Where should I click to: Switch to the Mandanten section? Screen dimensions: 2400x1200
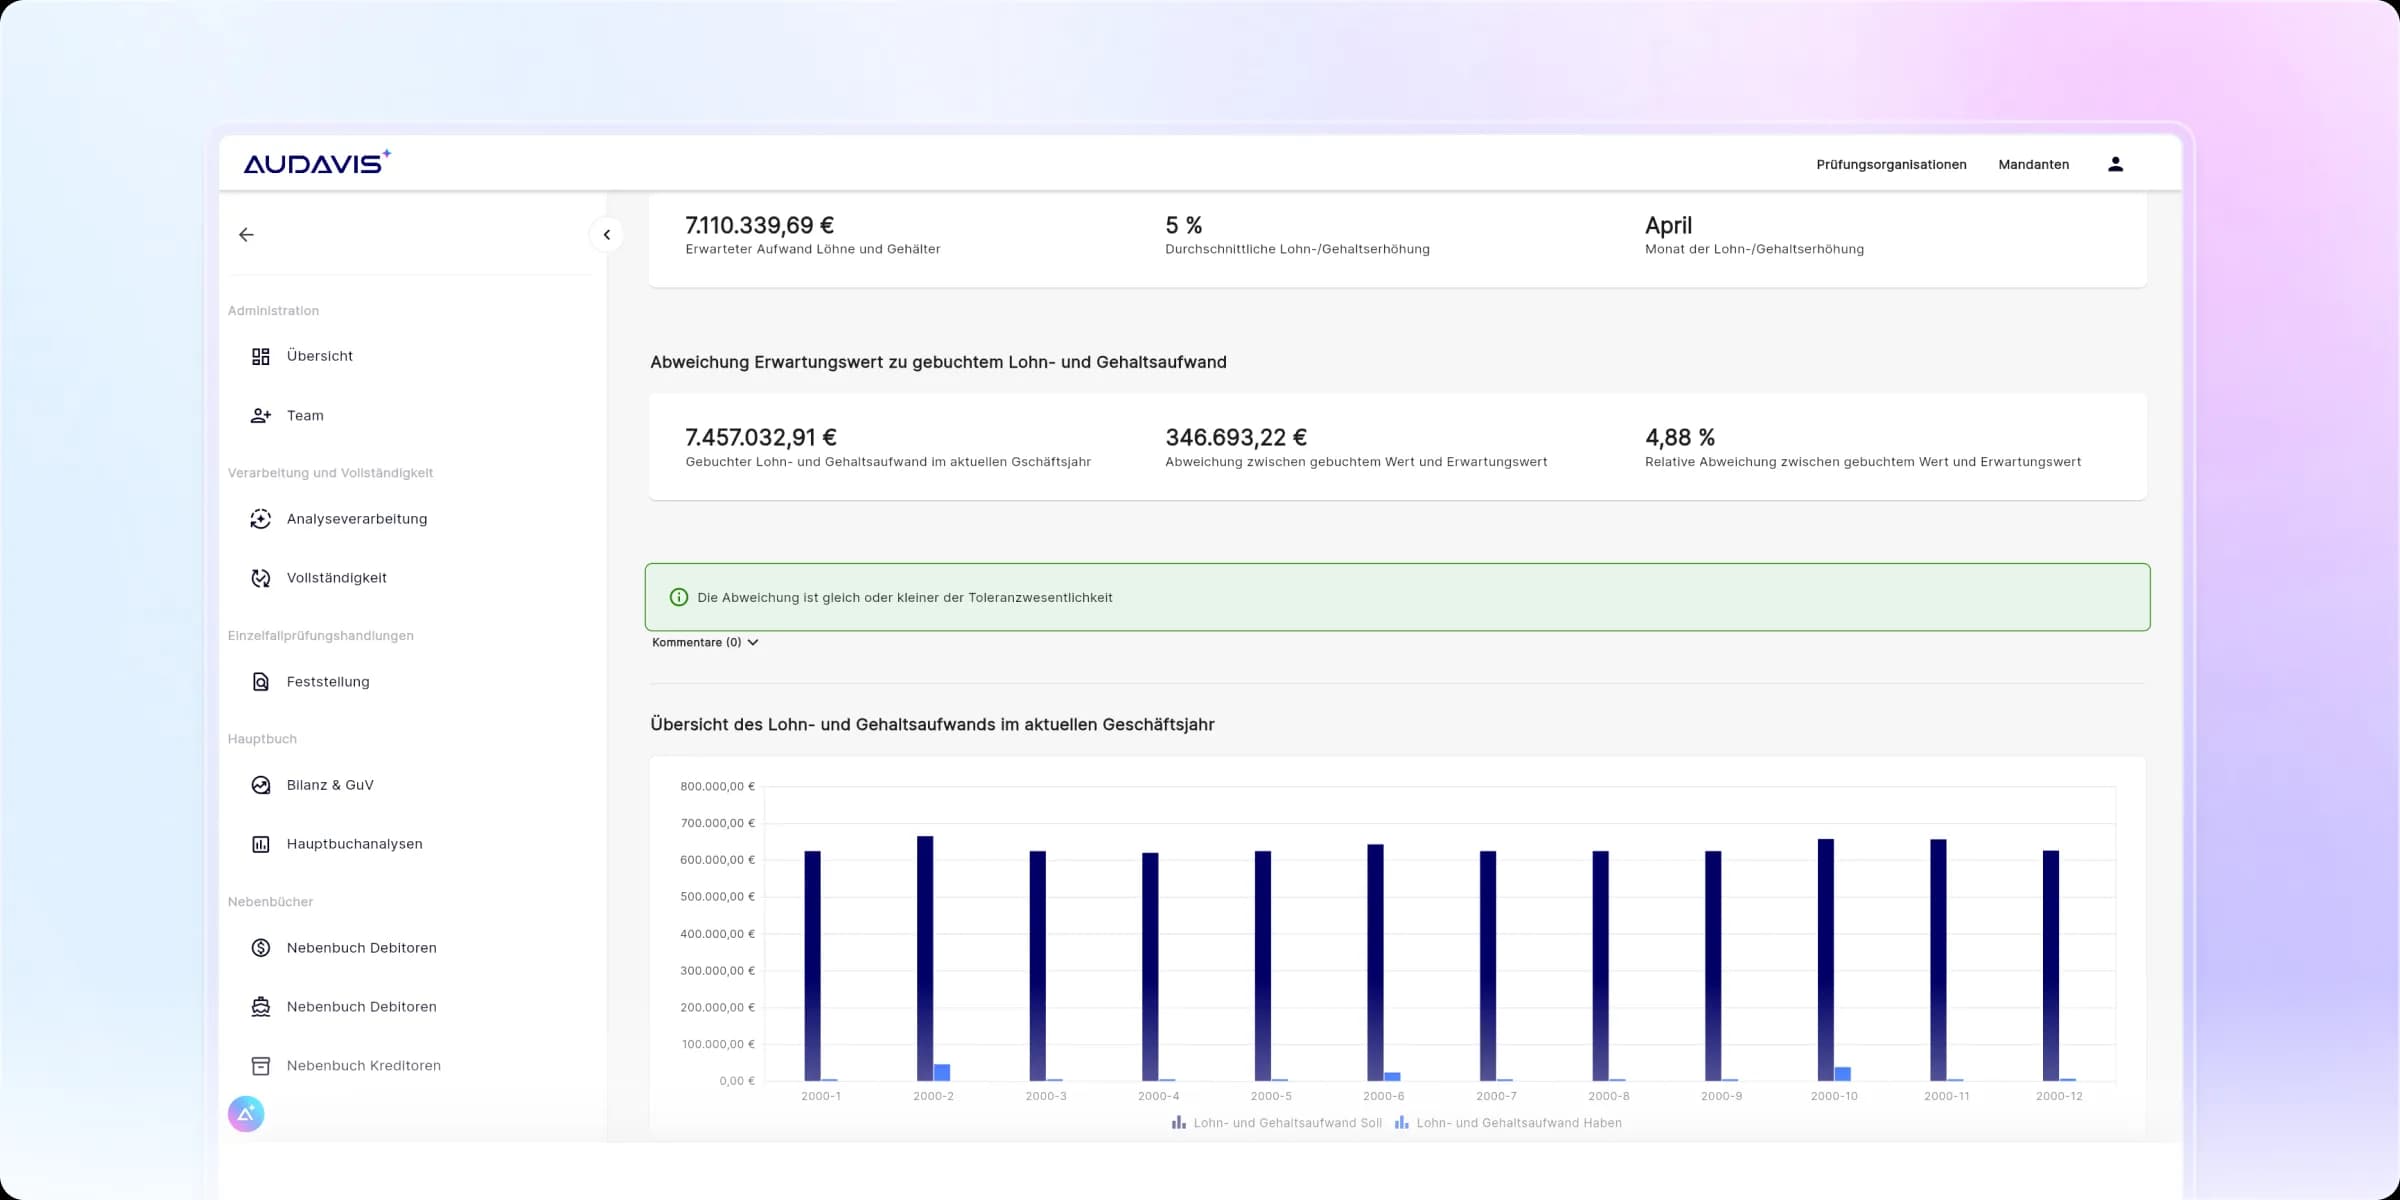[x=2033, y=164]
